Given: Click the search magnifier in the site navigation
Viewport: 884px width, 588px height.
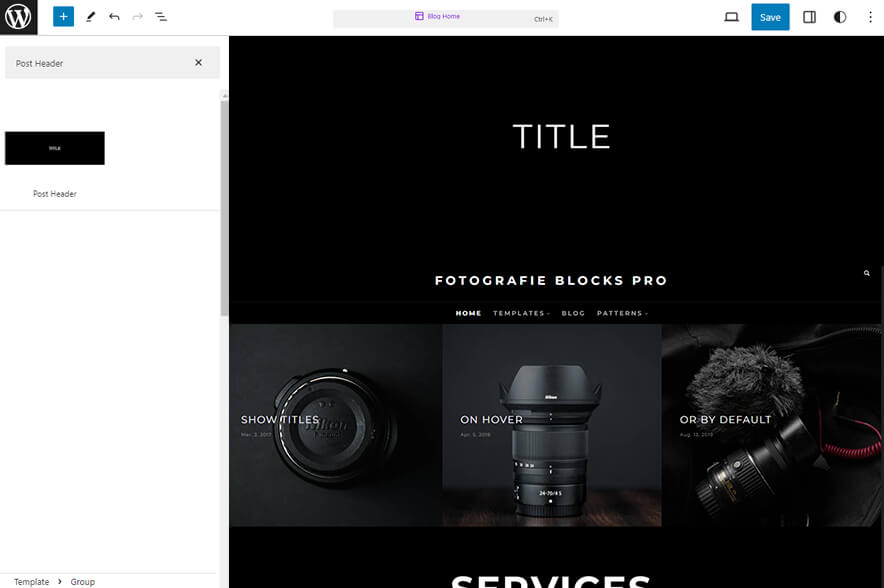Looking at the screenshot, I should coord(866,272).
